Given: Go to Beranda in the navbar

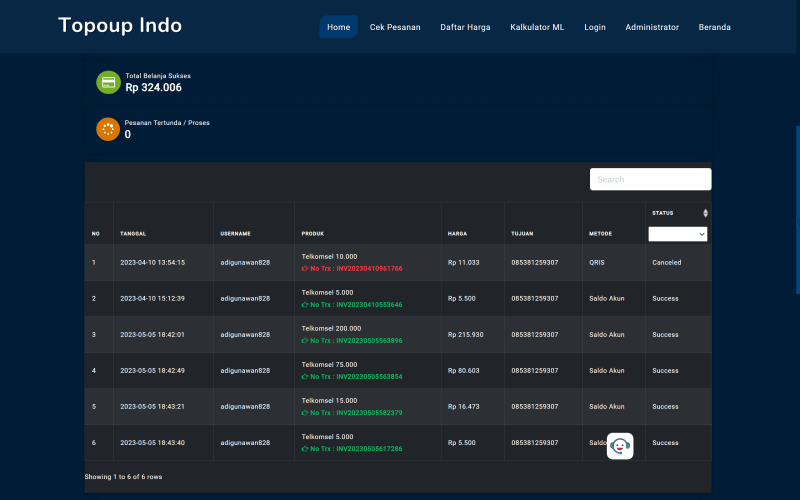Looking at the screenshot, I should pyautogui.click(x=714, y=27).
